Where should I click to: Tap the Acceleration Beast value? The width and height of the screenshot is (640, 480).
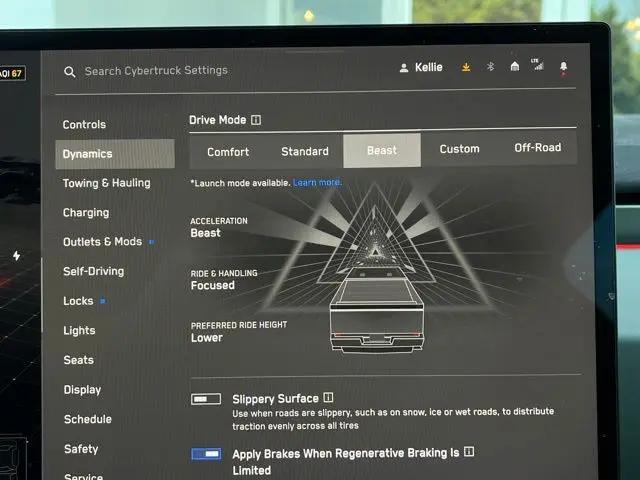pos(205,233)
